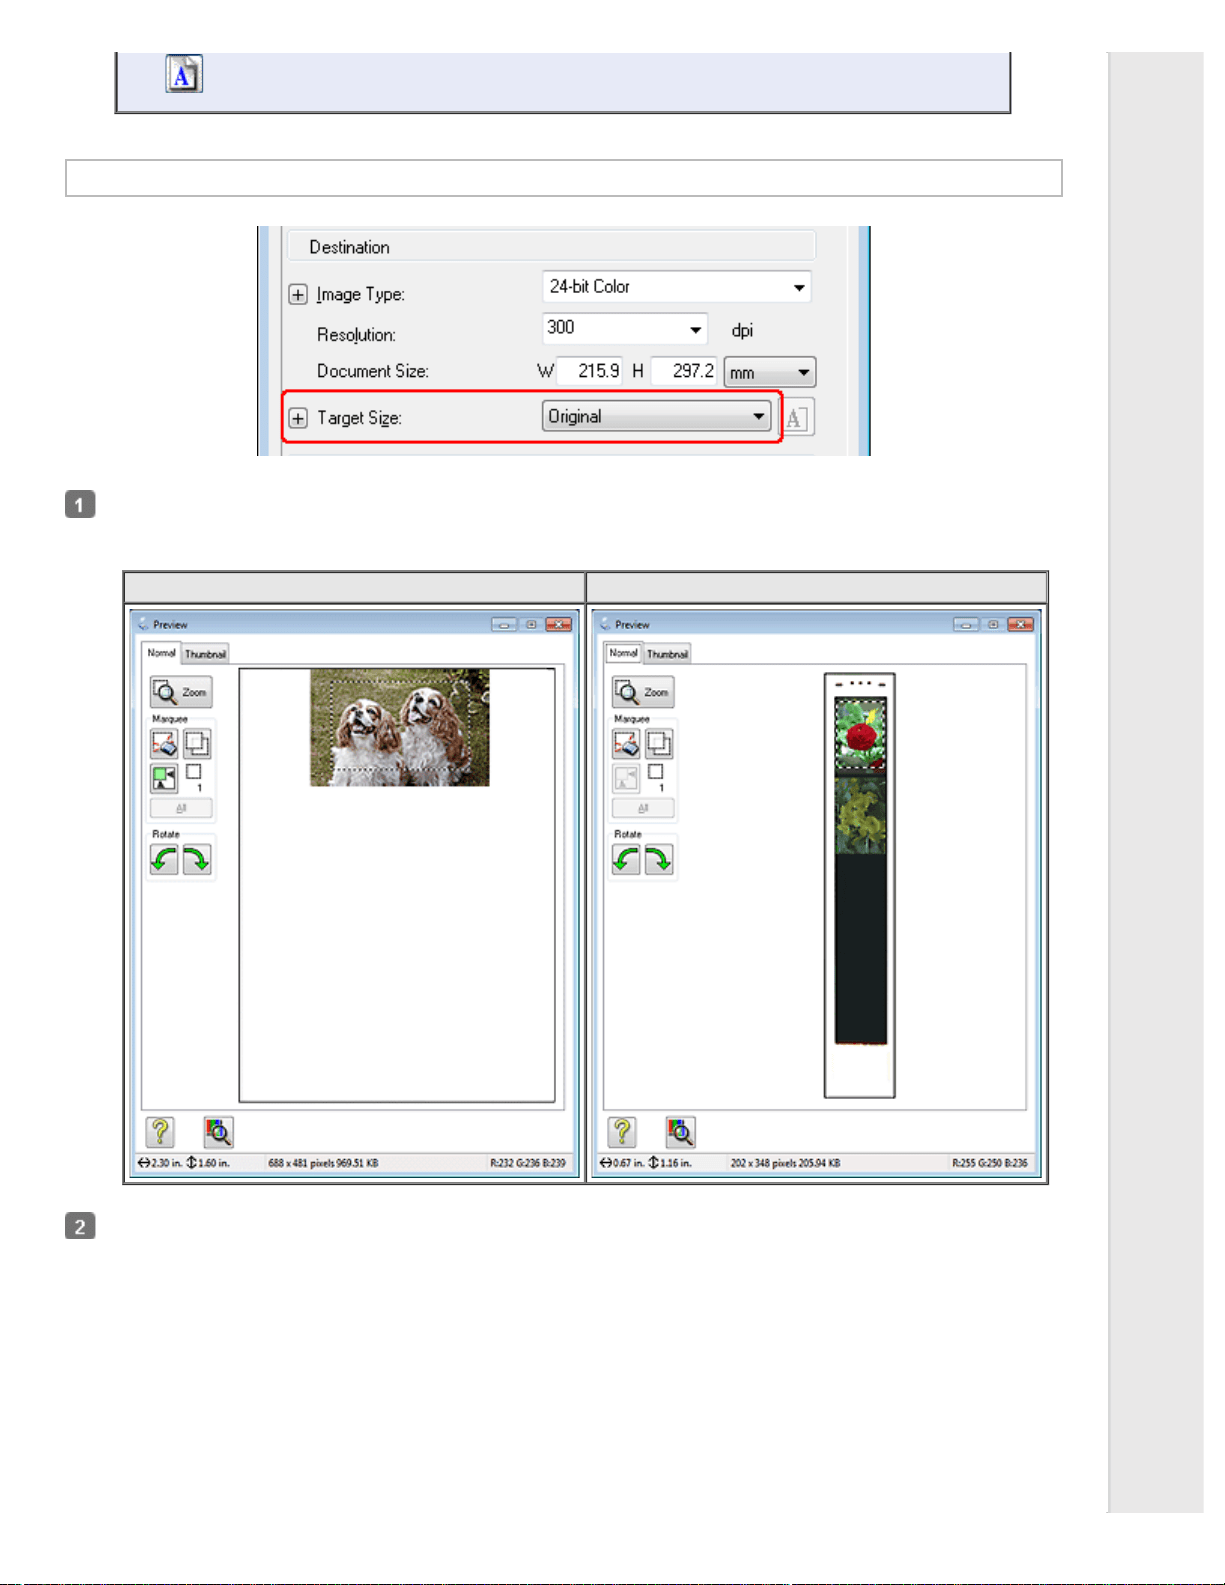The image size is (1225, 1585).
Task: Click Copy Marquee icon in dog photo Preview
Action: point(197,744)
